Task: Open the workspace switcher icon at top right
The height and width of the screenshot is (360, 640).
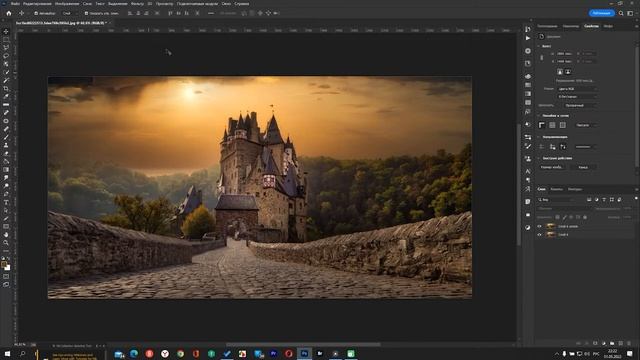Action: (x=630, y=13)
